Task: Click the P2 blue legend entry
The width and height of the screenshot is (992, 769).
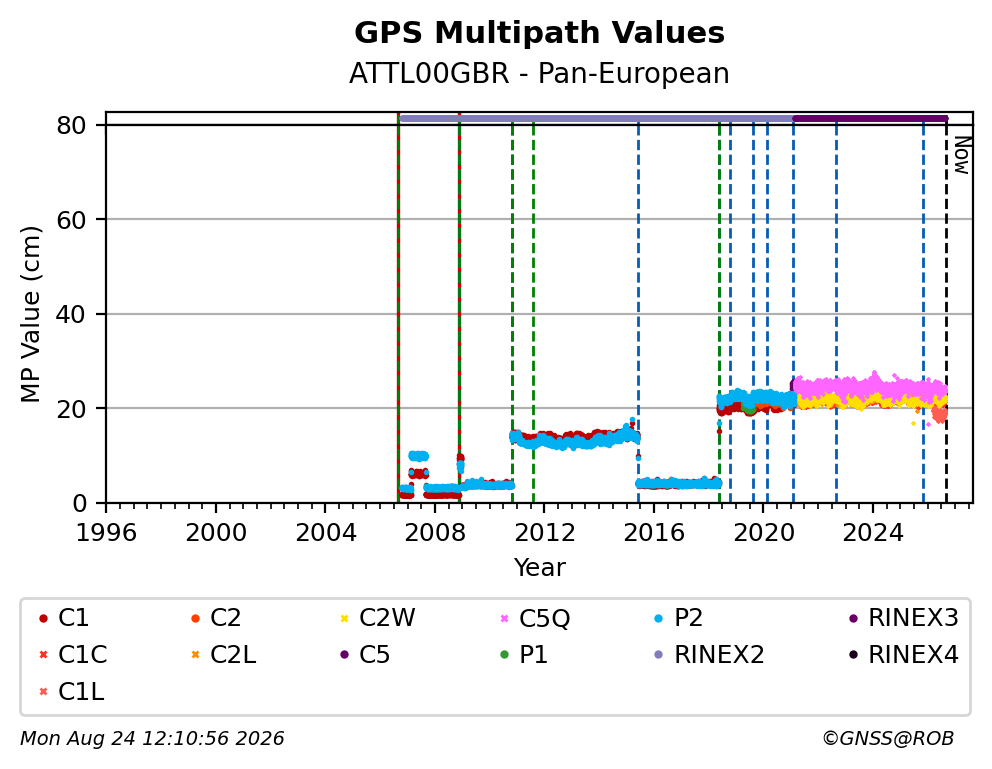Action: pos(678,618)
